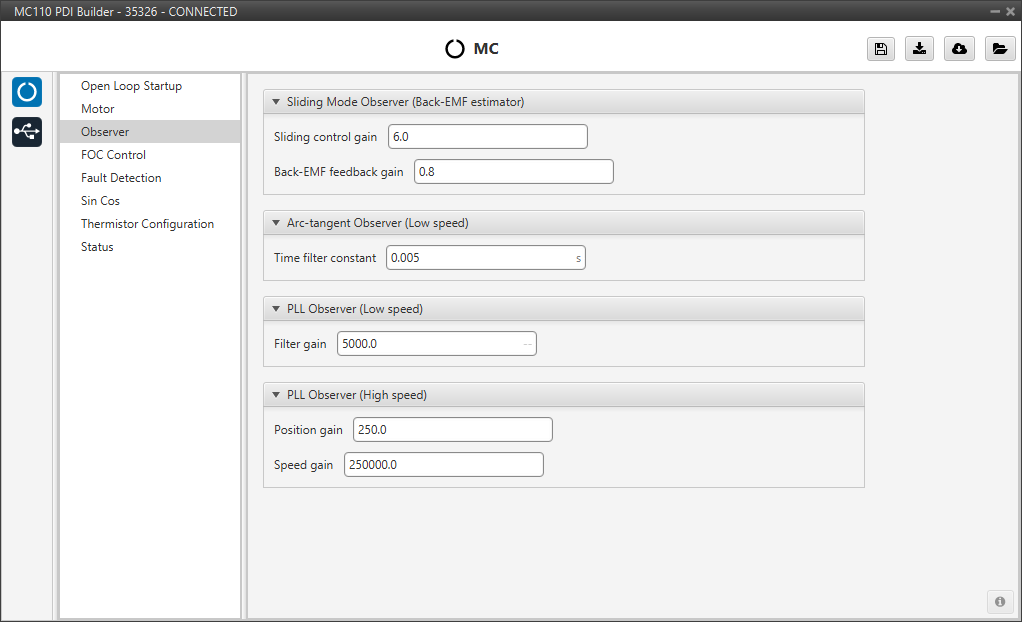Click the info icon at bottom right
1022x622 pixels.
click(999, 601)
